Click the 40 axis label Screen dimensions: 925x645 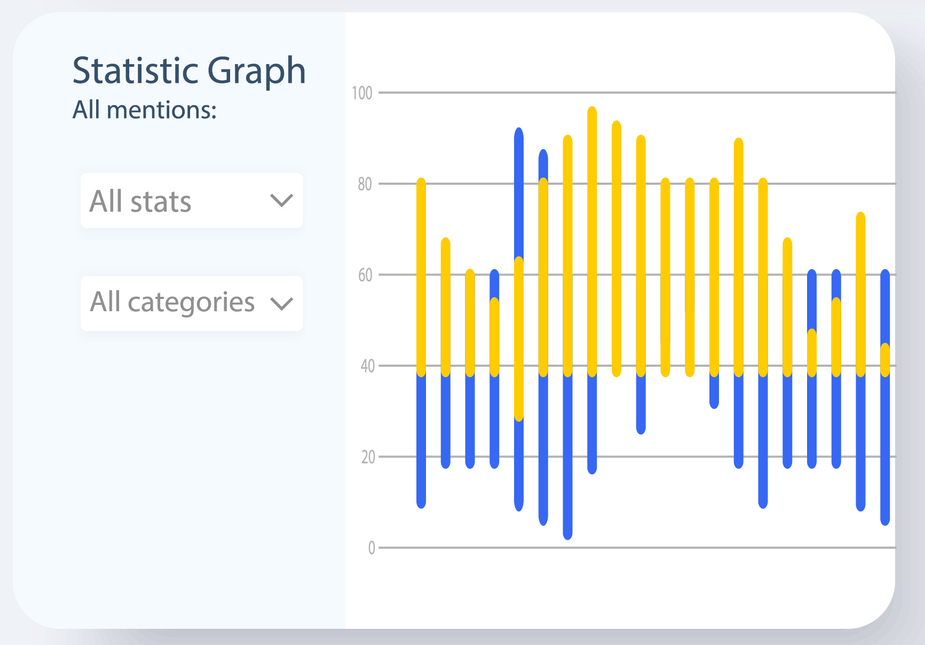(364, 366)
